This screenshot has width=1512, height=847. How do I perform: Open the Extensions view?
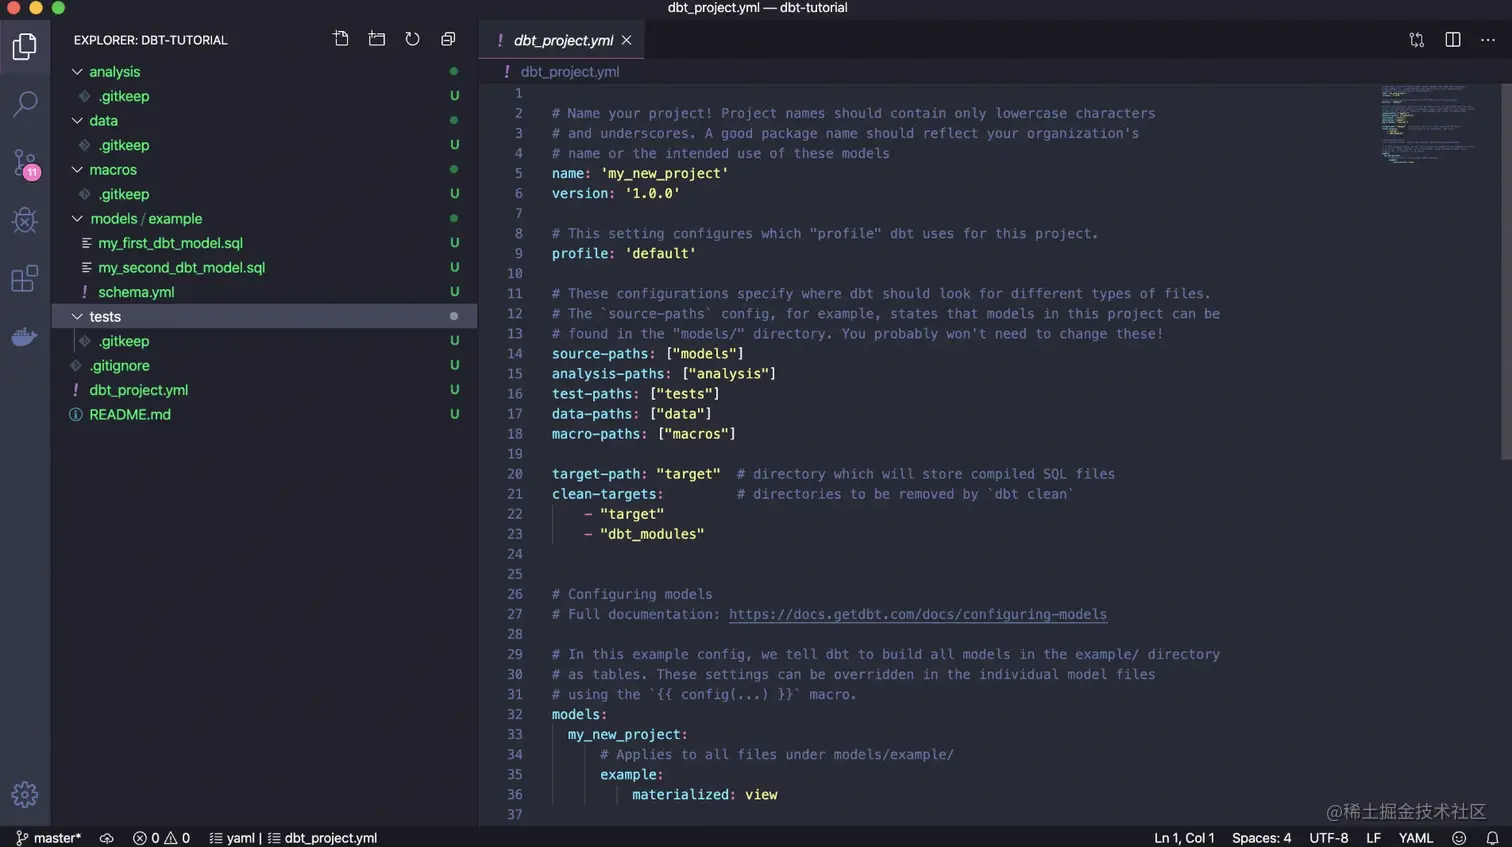pyautogui.click(x=25, y=279)
